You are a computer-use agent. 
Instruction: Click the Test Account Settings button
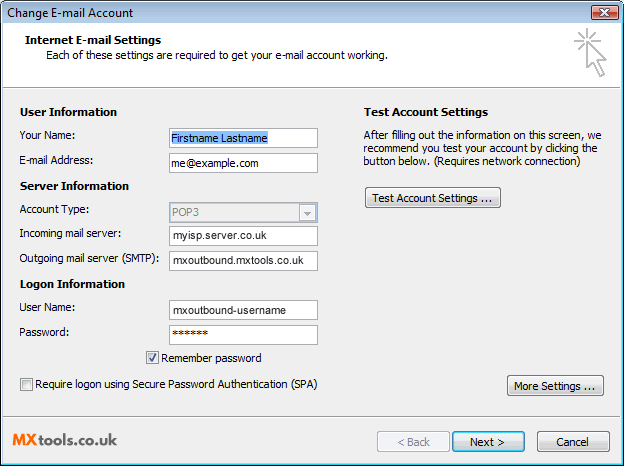[x=433, y=198]
